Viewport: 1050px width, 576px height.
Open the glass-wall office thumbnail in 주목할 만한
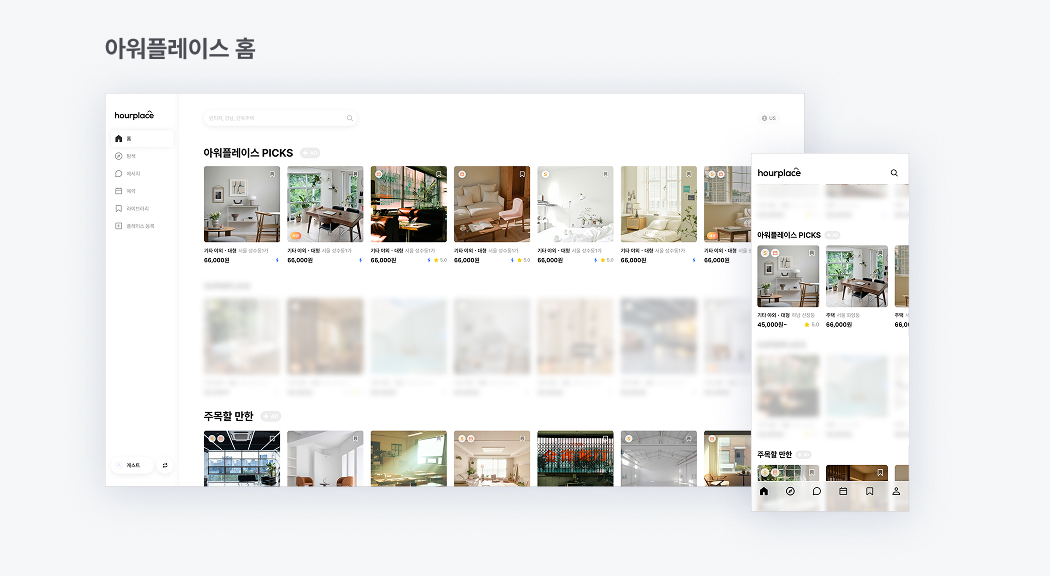242,458
